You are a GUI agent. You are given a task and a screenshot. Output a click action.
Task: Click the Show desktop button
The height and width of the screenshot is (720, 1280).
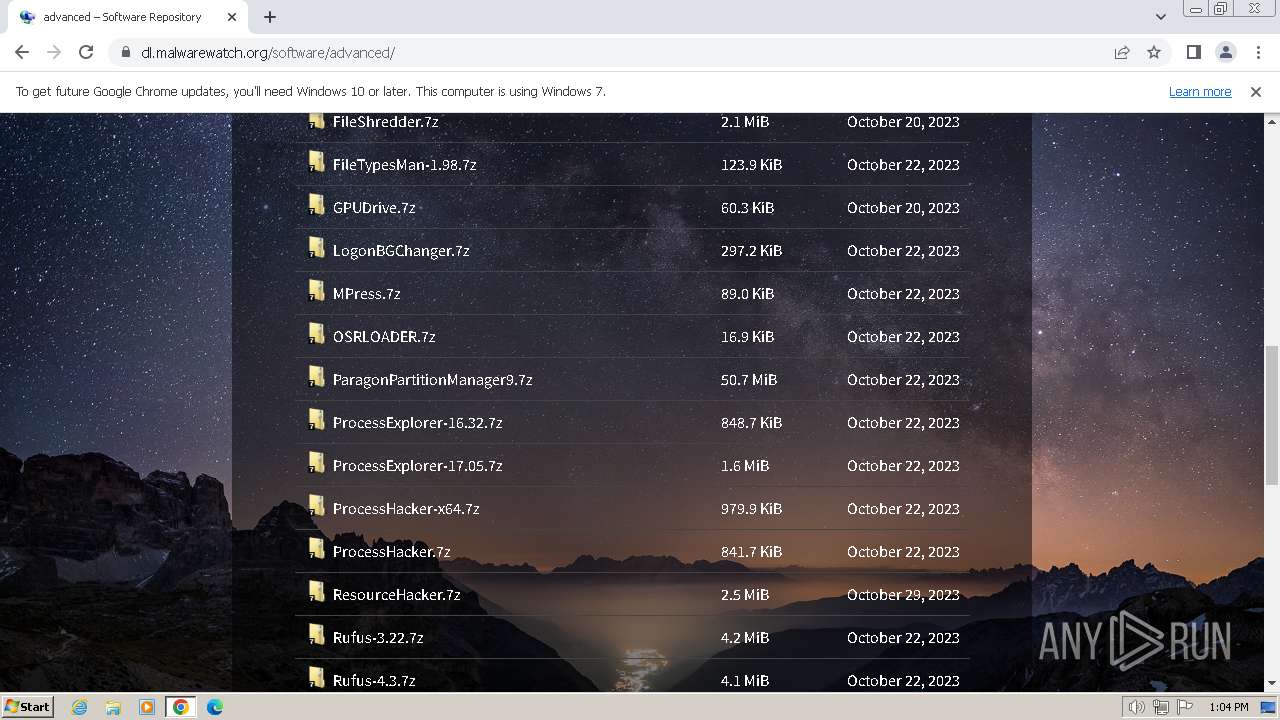click(x=1269, y=707)
